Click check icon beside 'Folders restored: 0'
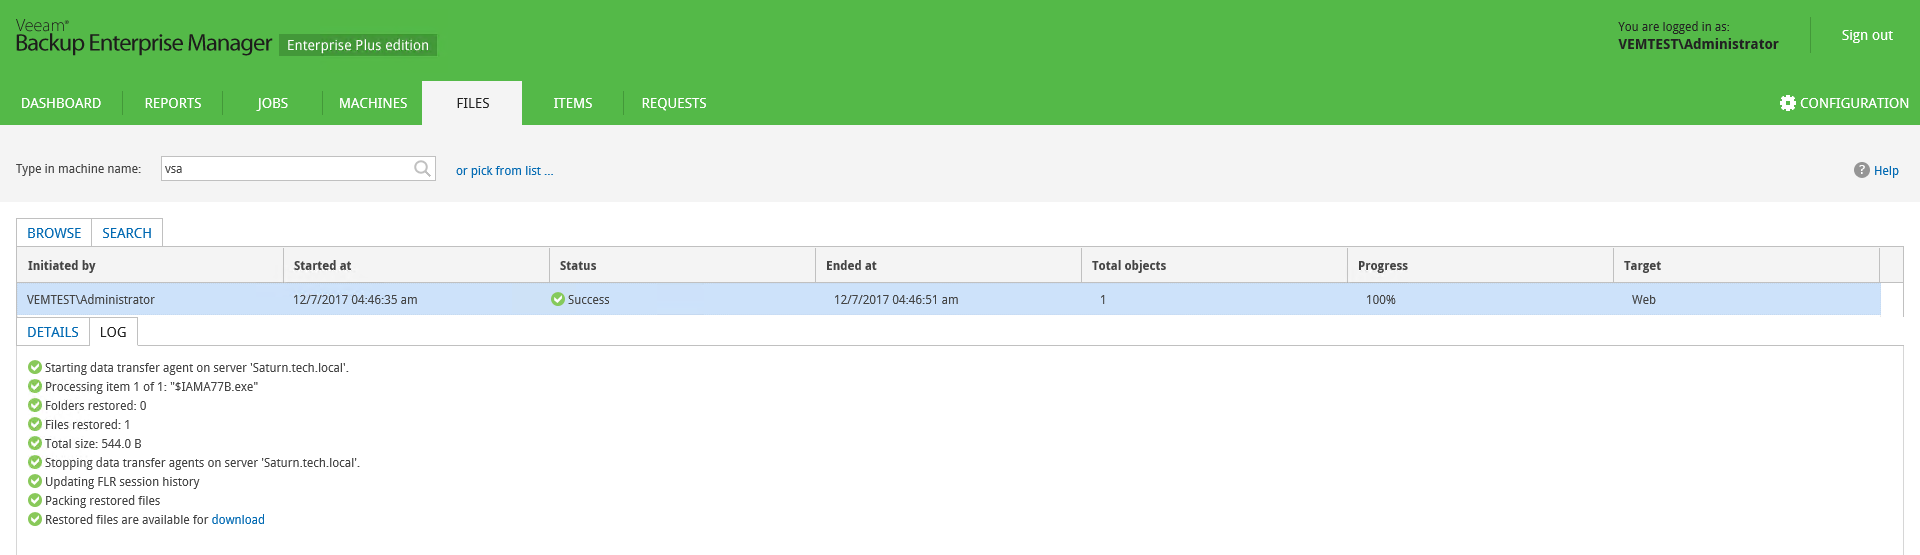The width and height of the screenshot is (1920, 555). (35, 405)
